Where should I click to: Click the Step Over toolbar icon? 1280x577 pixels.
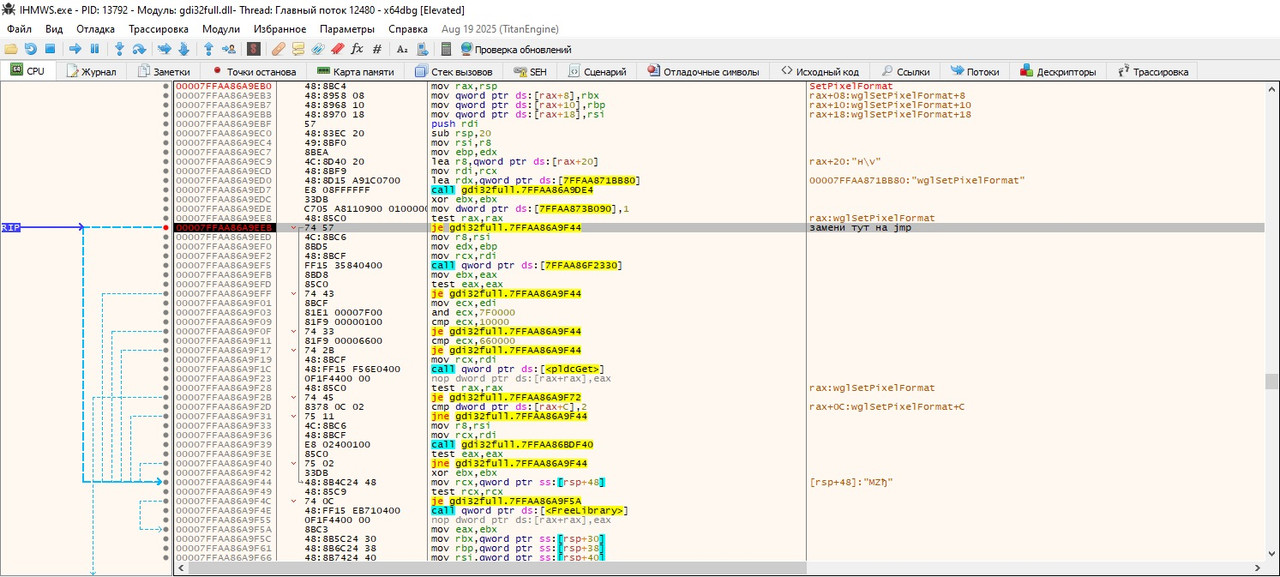tap(139, 49)
